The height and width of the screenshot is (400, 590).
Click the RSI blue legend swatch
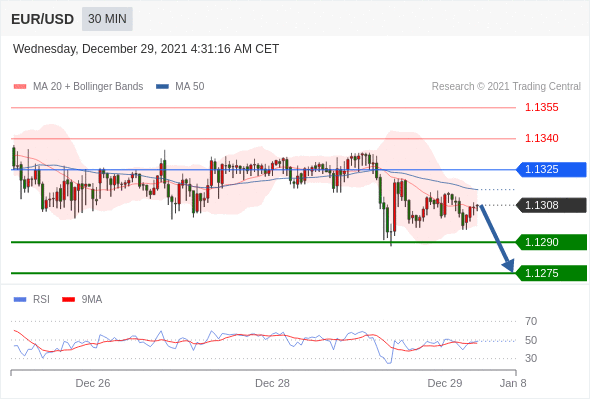[20, 300]
